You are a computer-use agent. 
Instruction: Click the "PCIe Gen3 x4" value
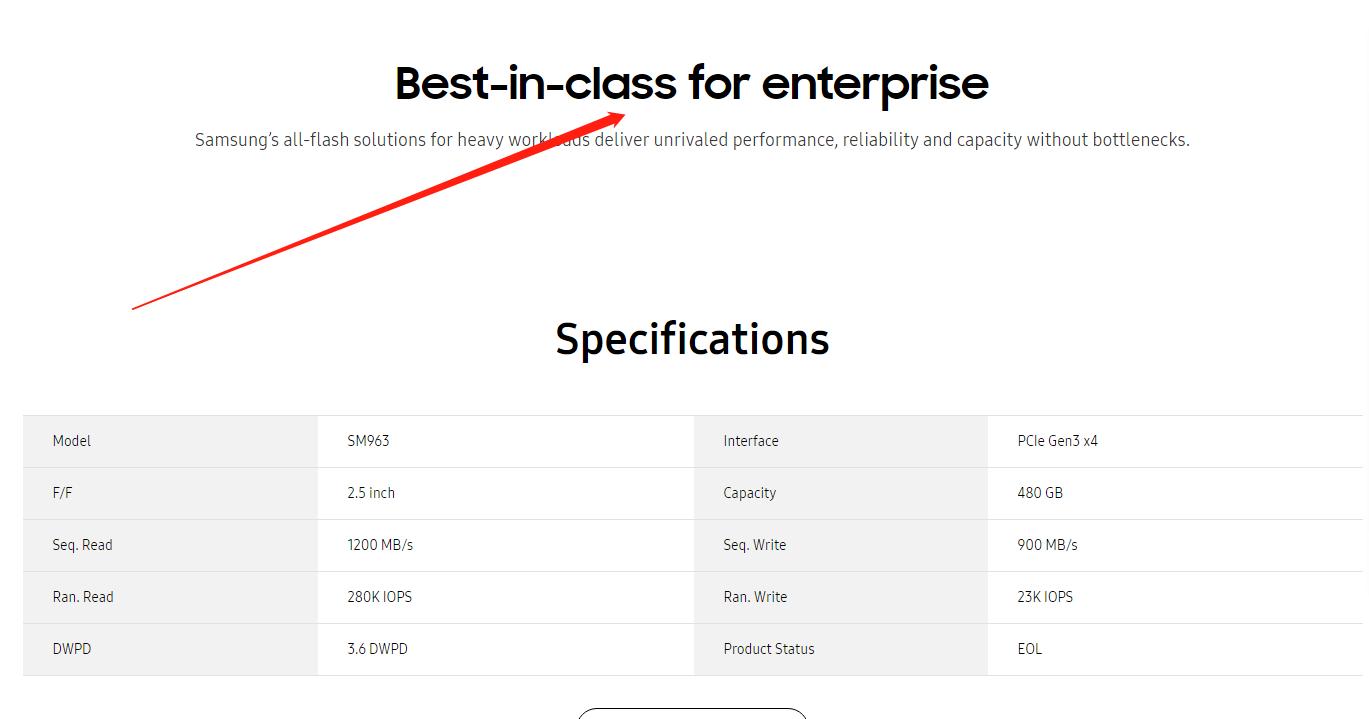coord(1057,441)
